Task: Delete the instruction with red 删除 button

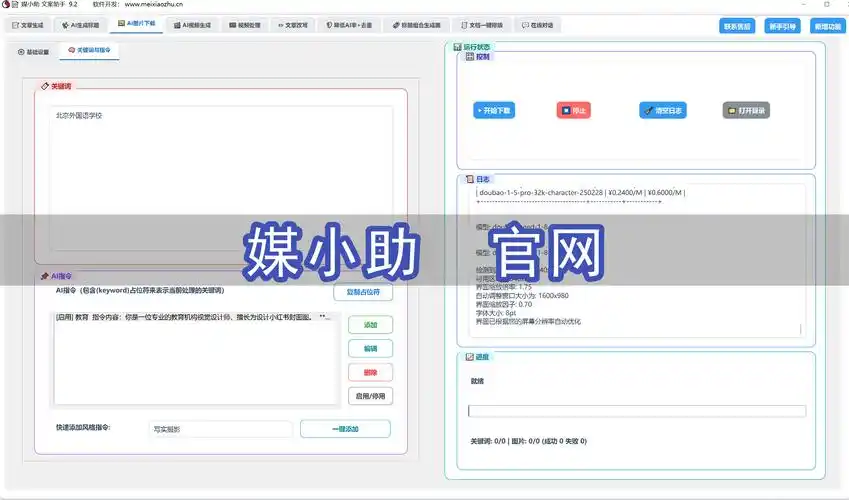Action: point(370,373)
